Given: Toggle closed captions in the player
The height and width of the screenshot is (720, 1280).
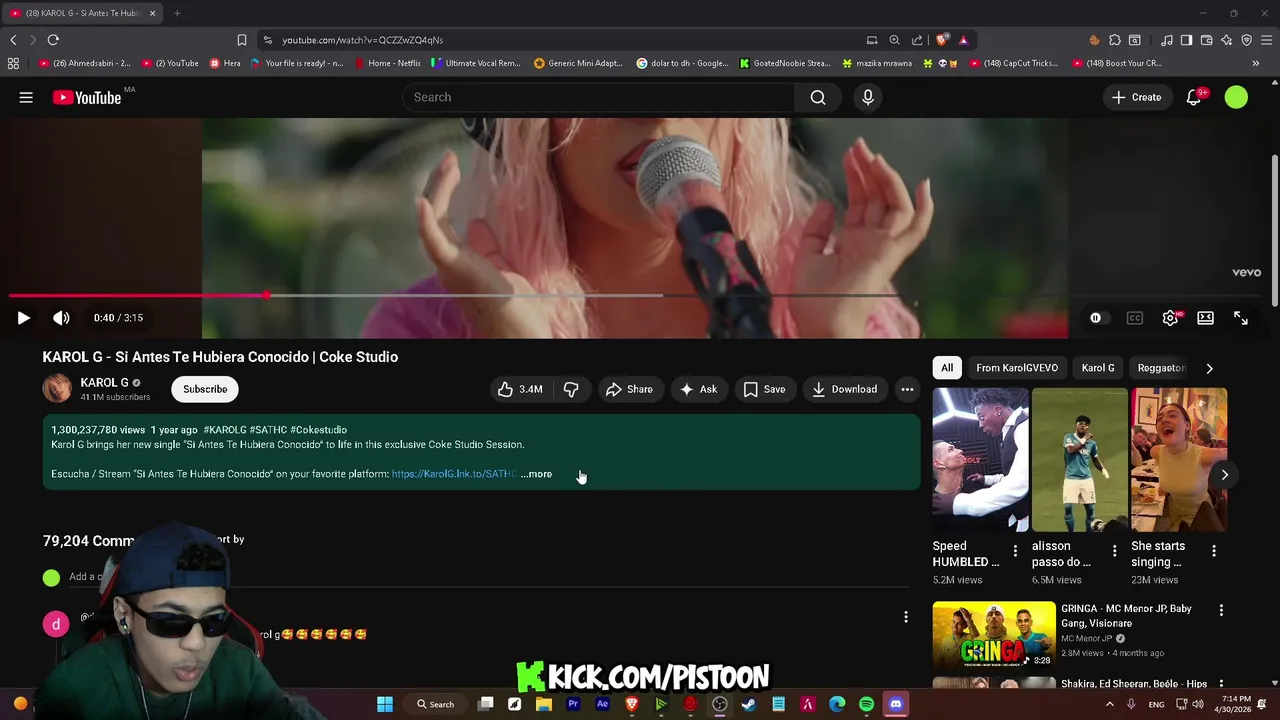Looking at the screenshot, I should point(1134,318).
